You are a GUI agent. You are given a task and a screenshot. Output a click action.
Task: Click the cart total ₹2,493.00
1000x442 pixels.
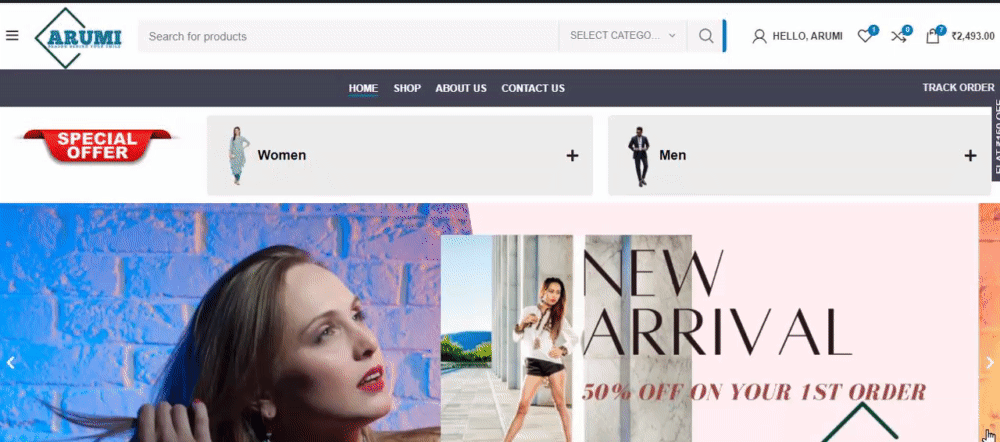coord(973,36)
